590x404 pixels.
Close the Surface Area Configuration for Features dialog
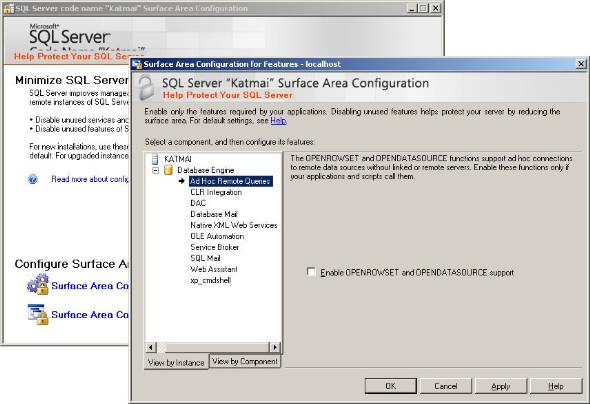581,64
